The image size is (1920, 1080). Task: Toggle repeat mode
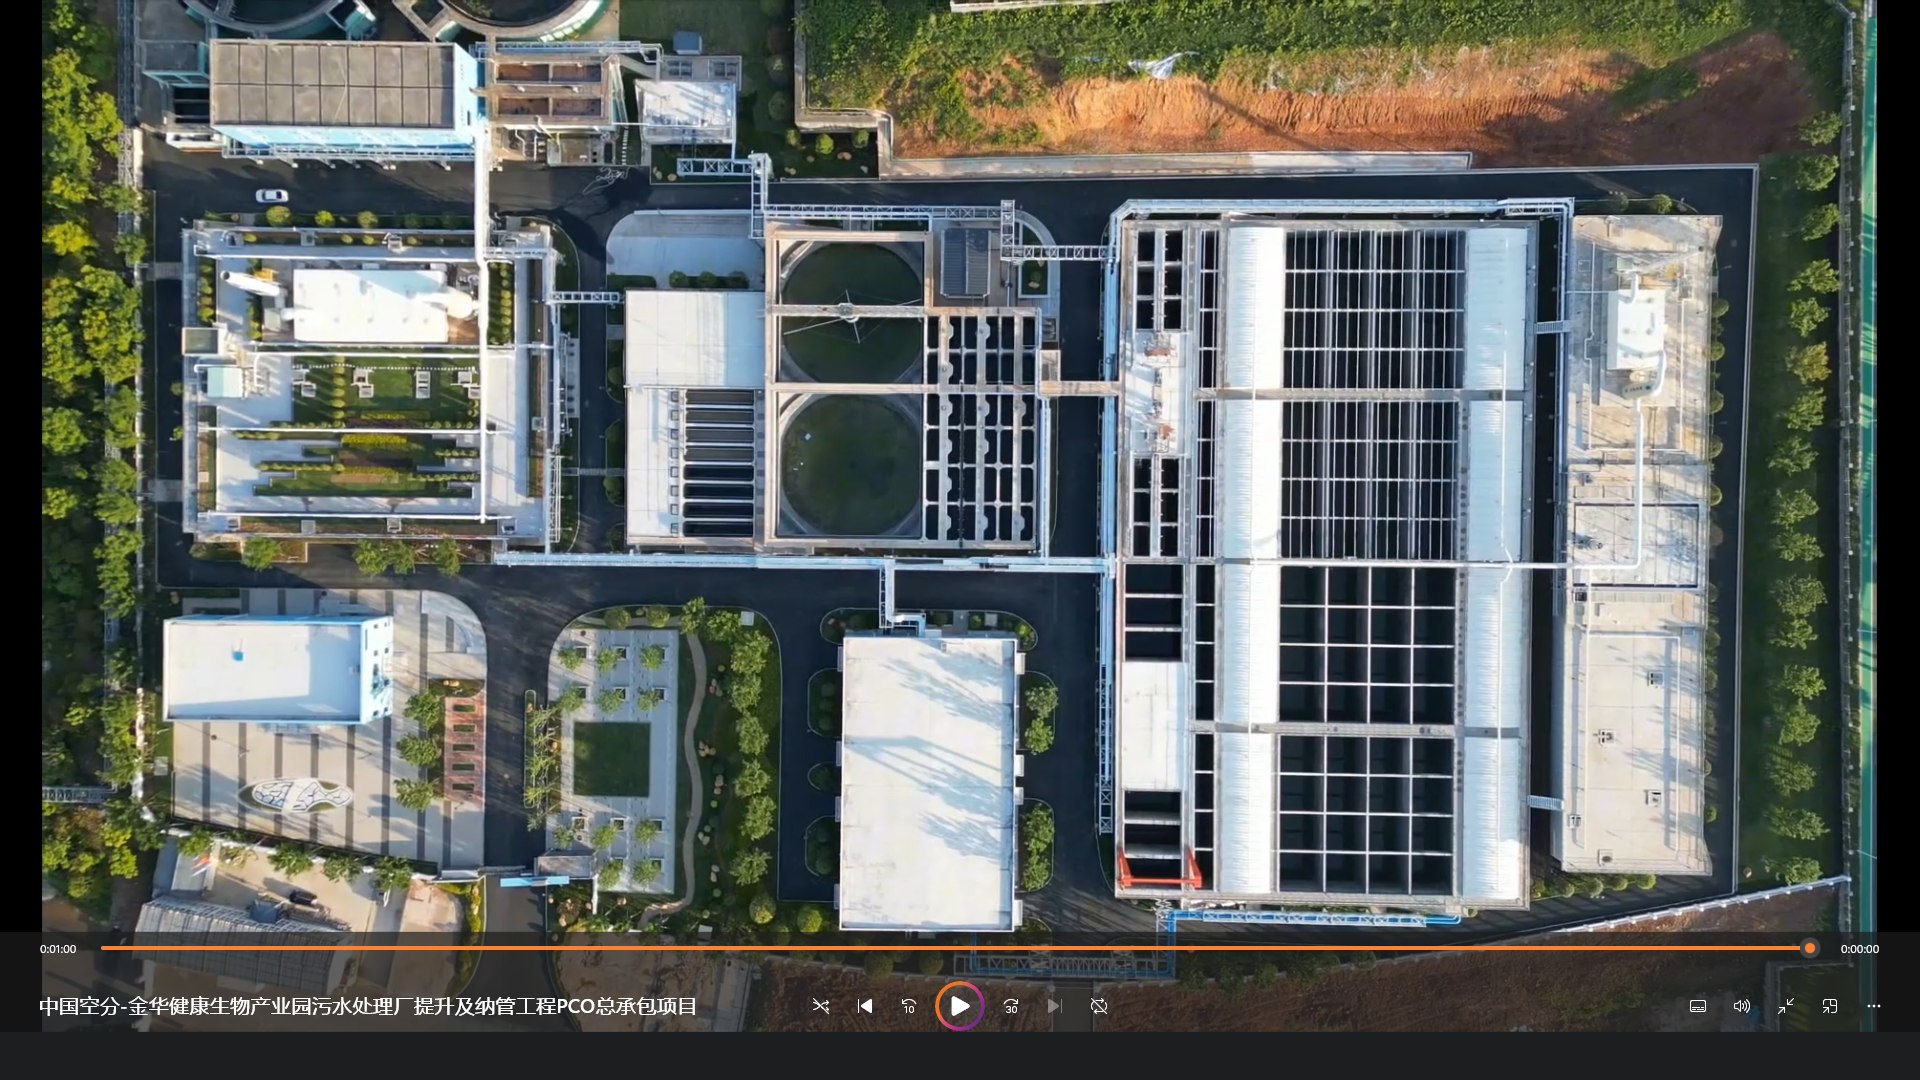[1099, 1006]
